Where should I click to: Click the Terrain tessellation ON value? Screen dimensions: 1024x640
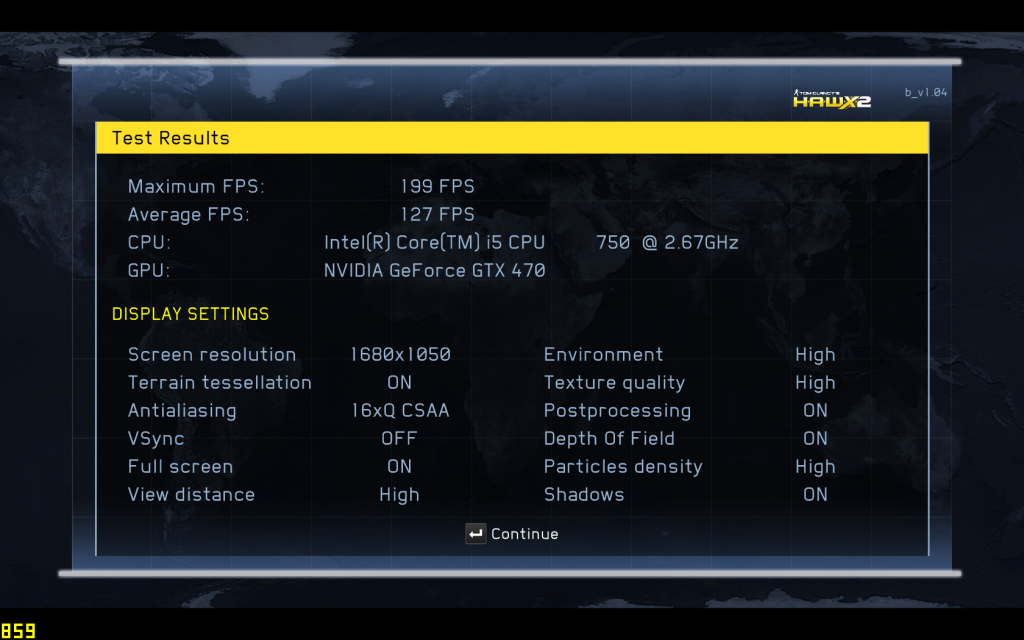click(x=399, y=383)
